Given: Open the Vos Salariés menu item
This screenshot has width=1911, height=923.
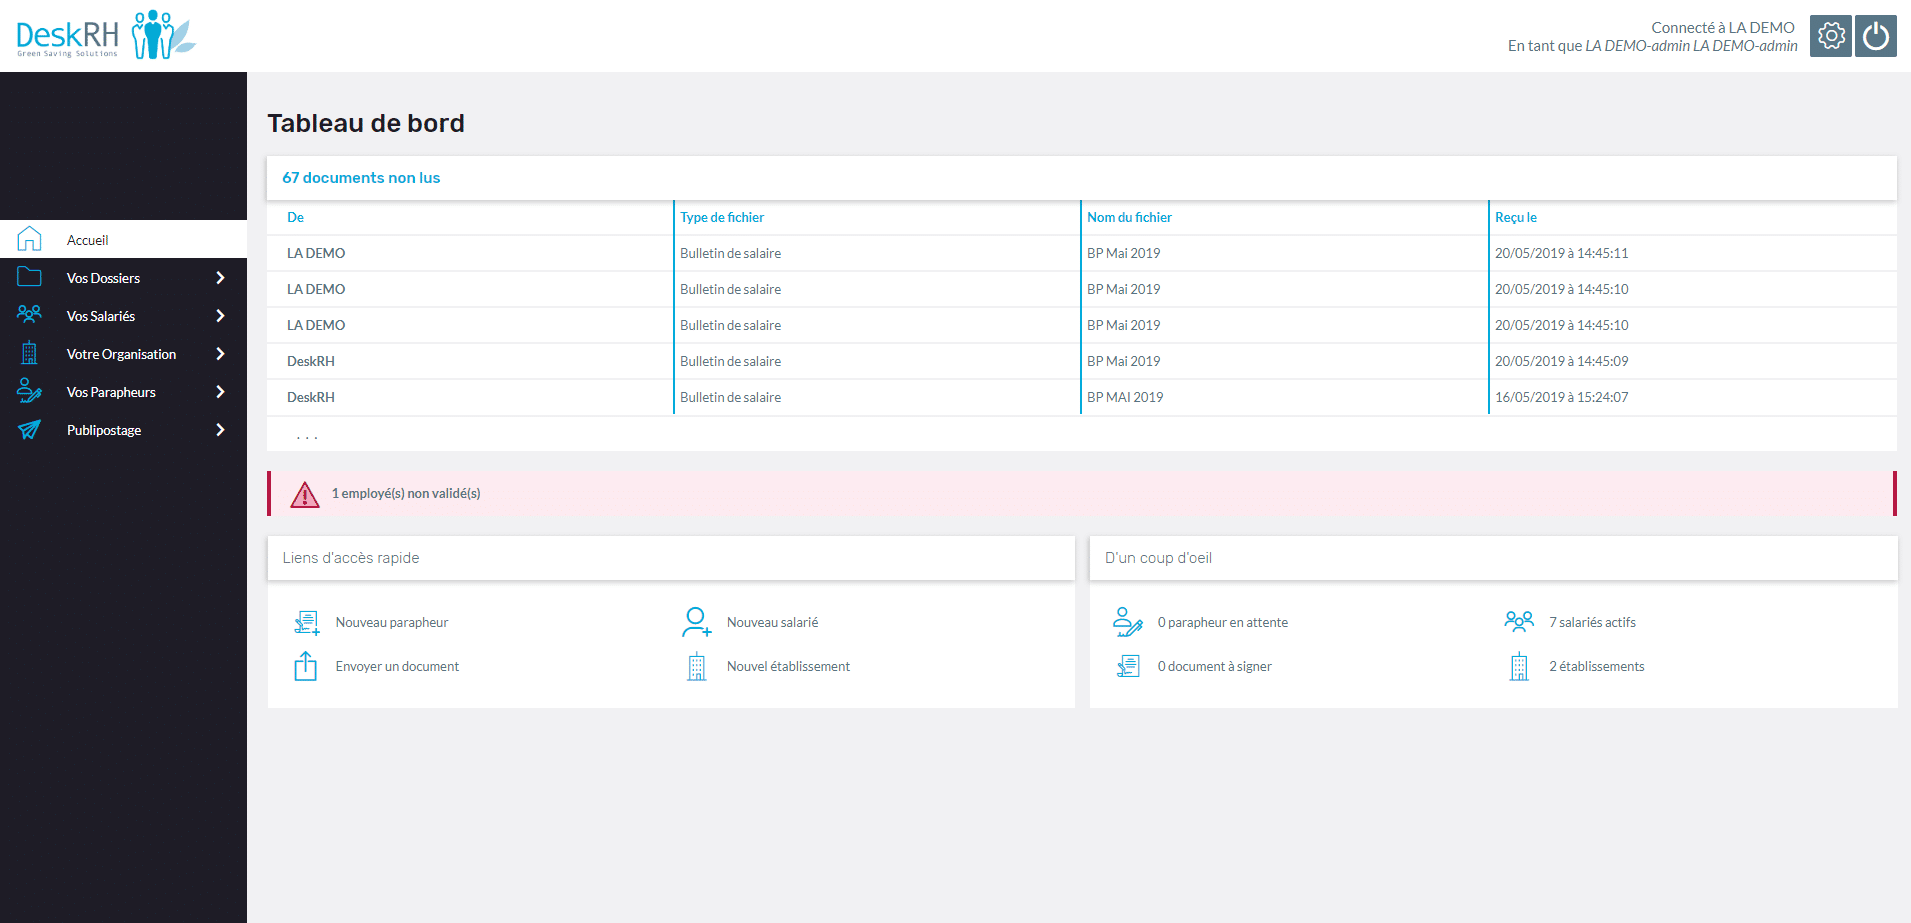Looking at the screenshot, I should [x=123, y=316].
